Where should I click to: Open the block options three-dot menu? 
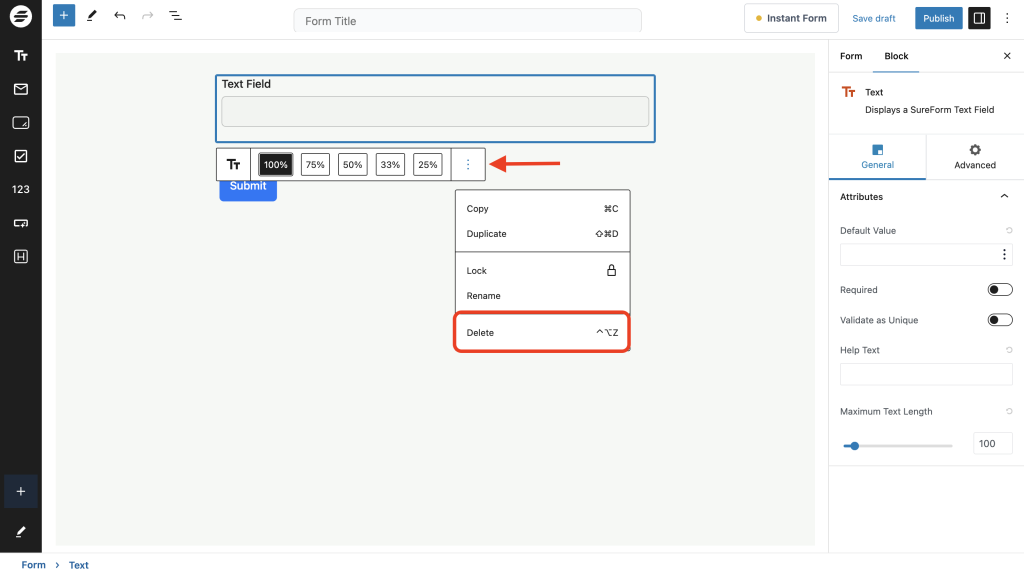coord(468,163)
